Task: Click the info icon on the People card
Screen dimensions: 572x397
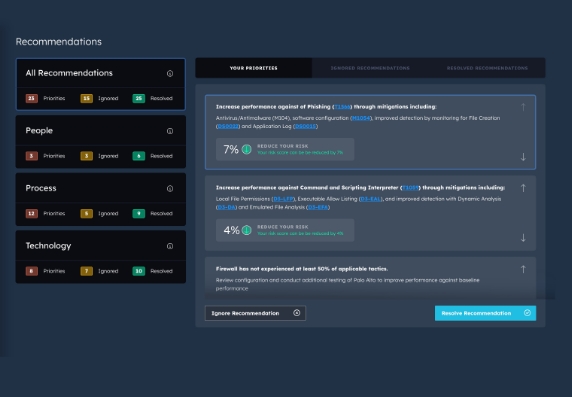Action: tap(170, 131)
